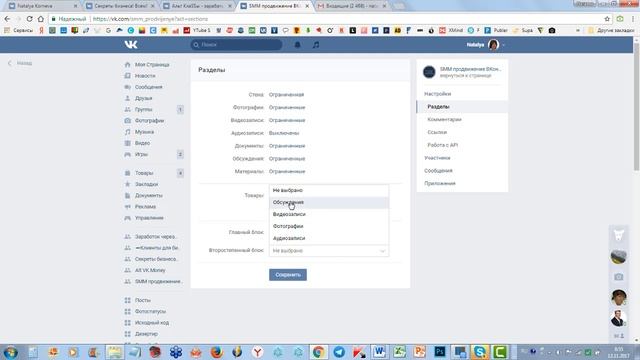The width and height of the screenshot is (640, 360).
Task: Open Друзья in left sidebar
Action: click(x=143, y=98)
